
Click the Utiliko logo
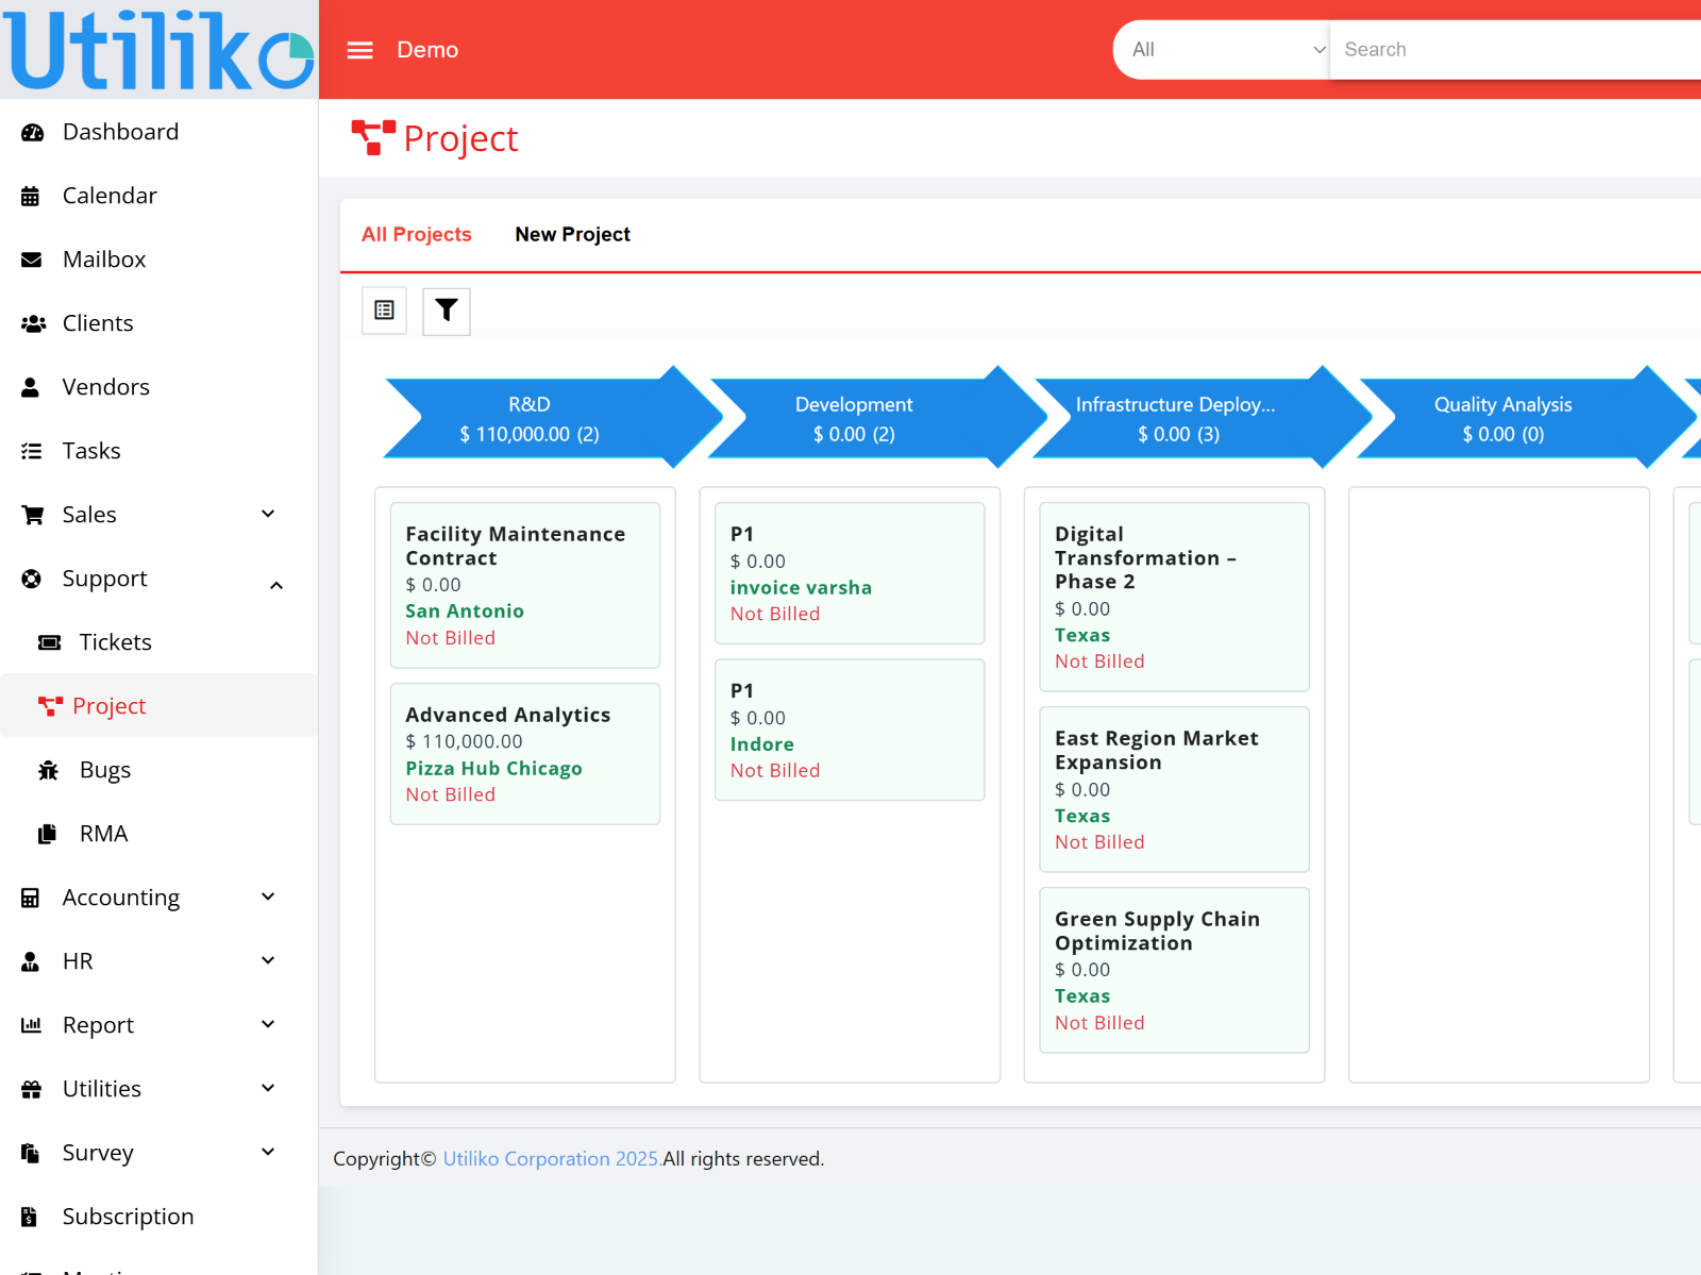[x=159, y=50]
